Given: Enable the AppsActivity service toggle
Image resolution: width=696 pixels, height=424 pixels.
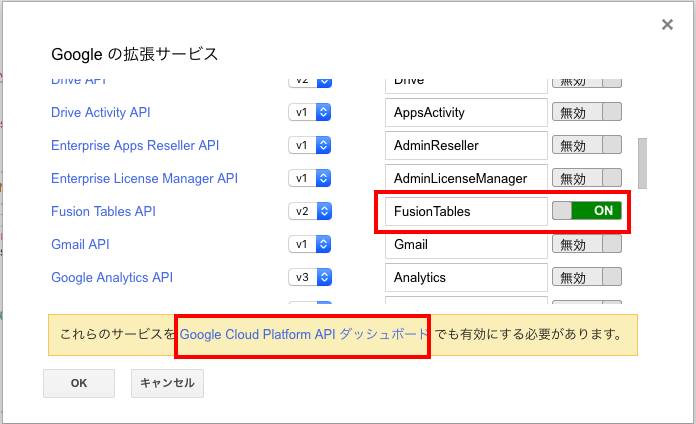Looking at the screenshot, I should point(587,112).
